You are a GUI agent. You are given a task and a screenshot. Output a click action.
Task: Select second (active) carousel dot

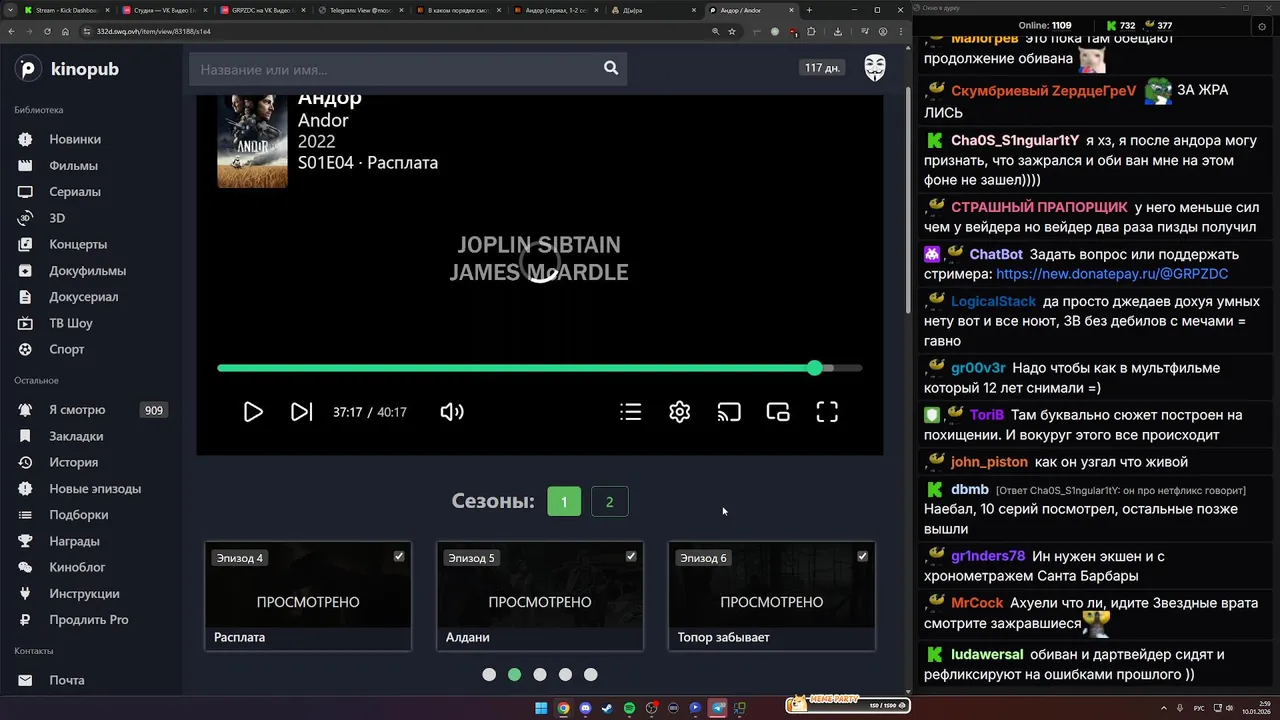click(x=514, y=675)
